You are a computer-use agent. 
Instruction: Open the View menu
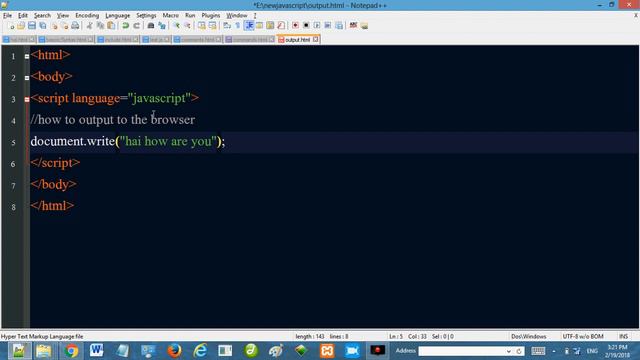[62, 16]
